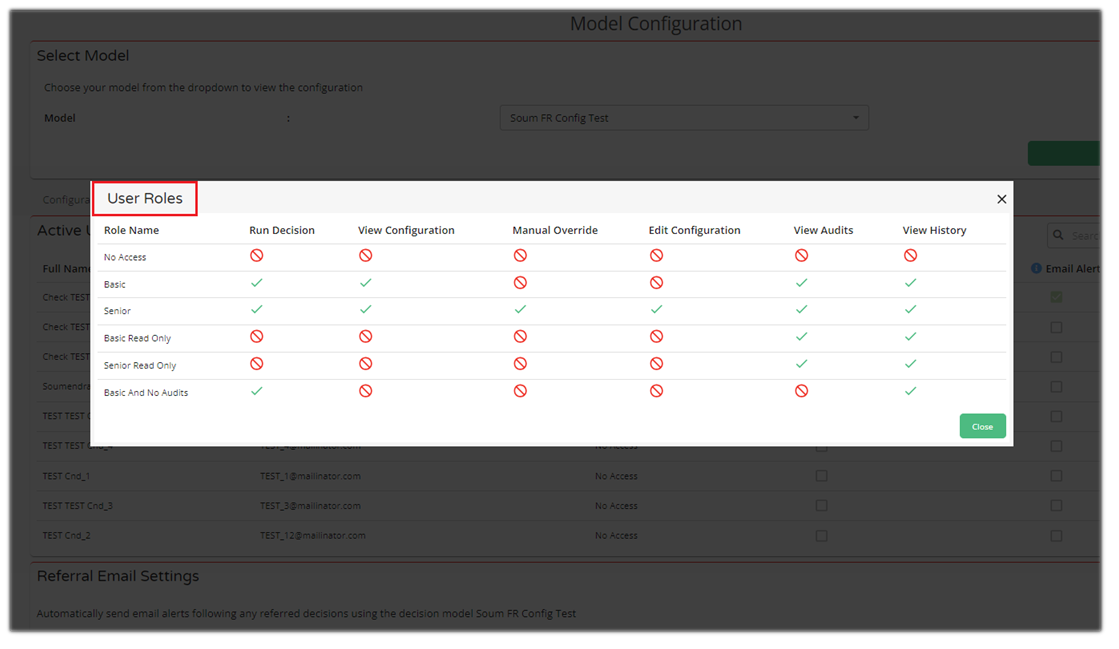The image size is (1119, 649).
Task: Click Manual Override prohibited icon in Basic row
Action: pos(520,283)
